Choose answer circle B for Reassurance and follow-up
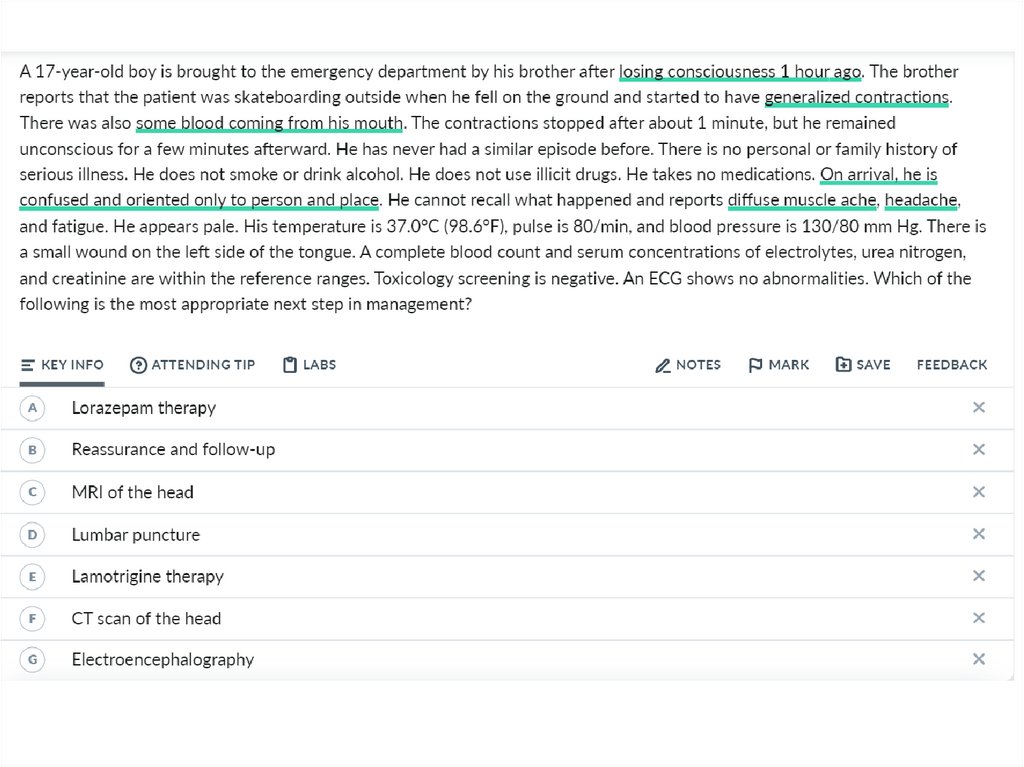 point(33,450)
